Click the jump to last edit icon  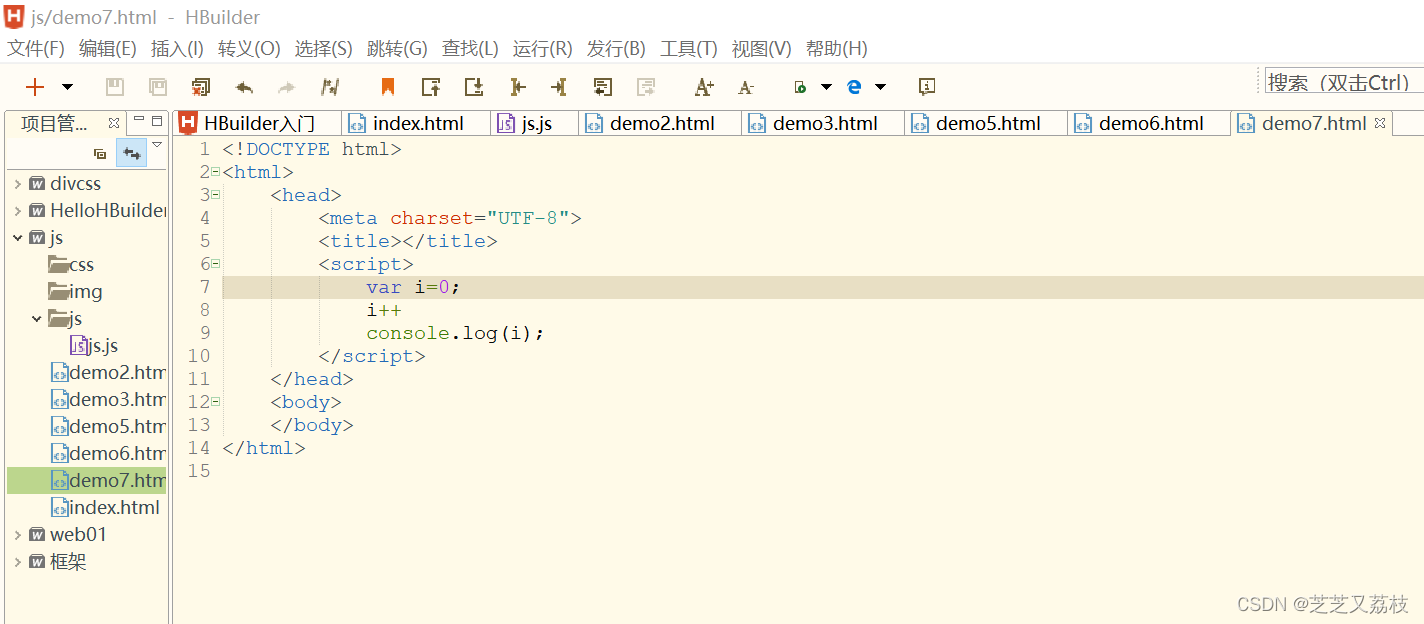[x=517, y=87]
